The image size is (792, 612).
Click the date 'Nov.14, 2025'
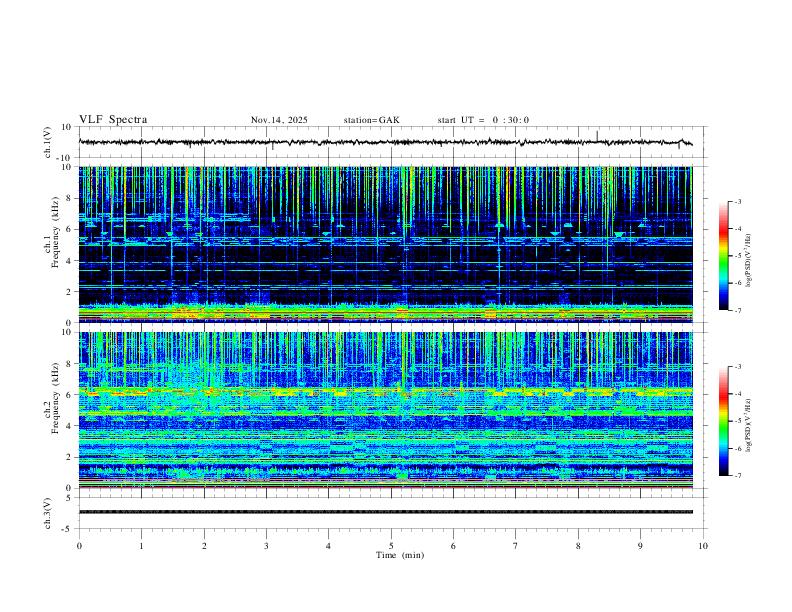tap(279, 120)
